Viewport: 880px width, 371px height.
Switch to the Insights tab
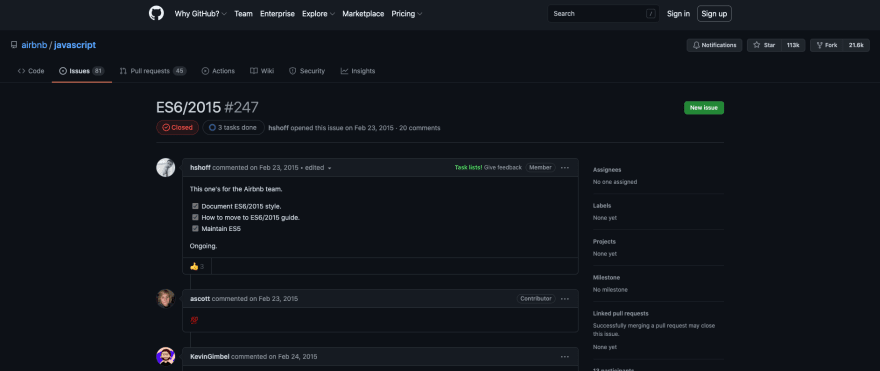[358, 71]
